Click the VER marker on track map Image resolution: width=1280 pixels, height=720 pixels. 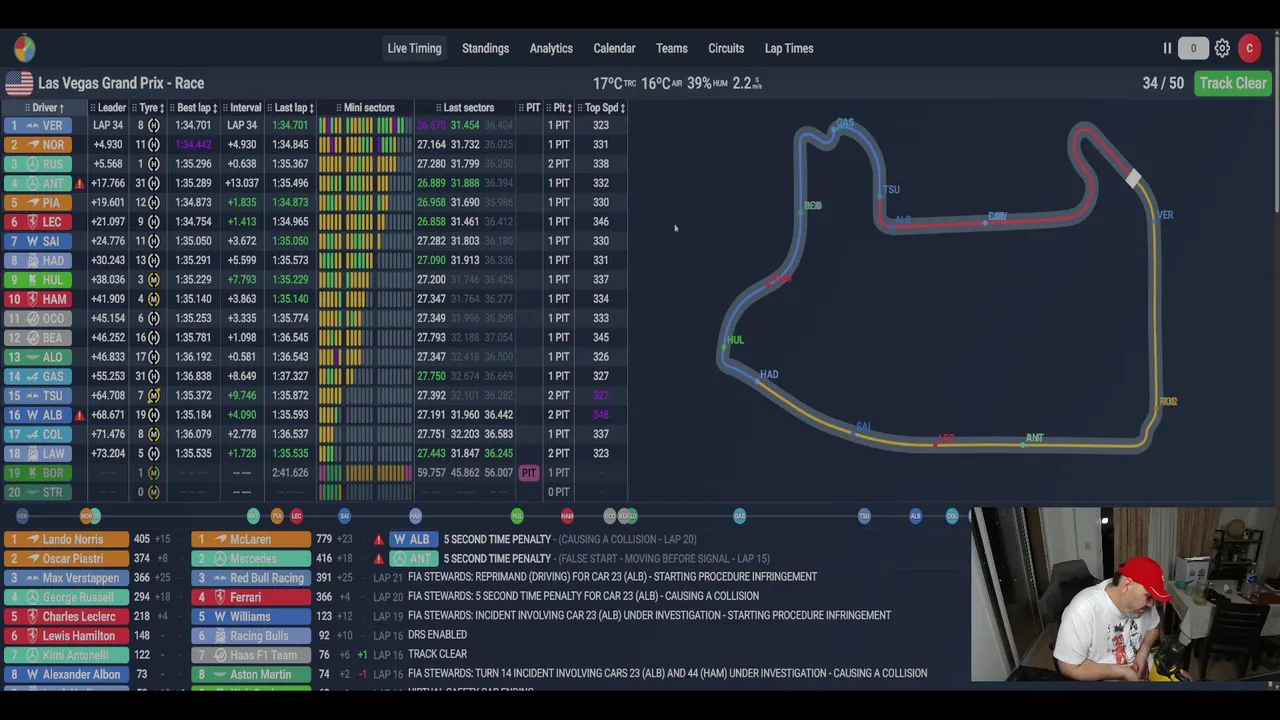1165,215
